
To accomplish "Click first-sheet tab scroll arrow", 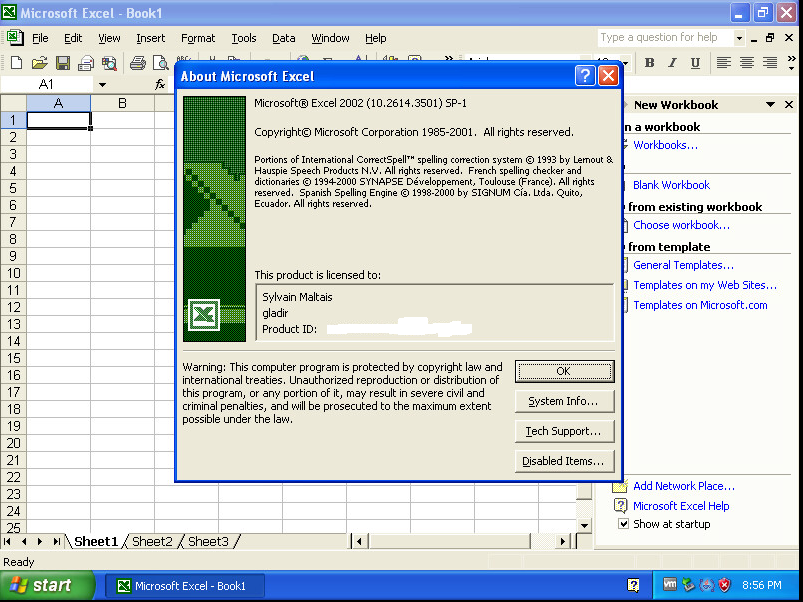I will pos(8,541).
